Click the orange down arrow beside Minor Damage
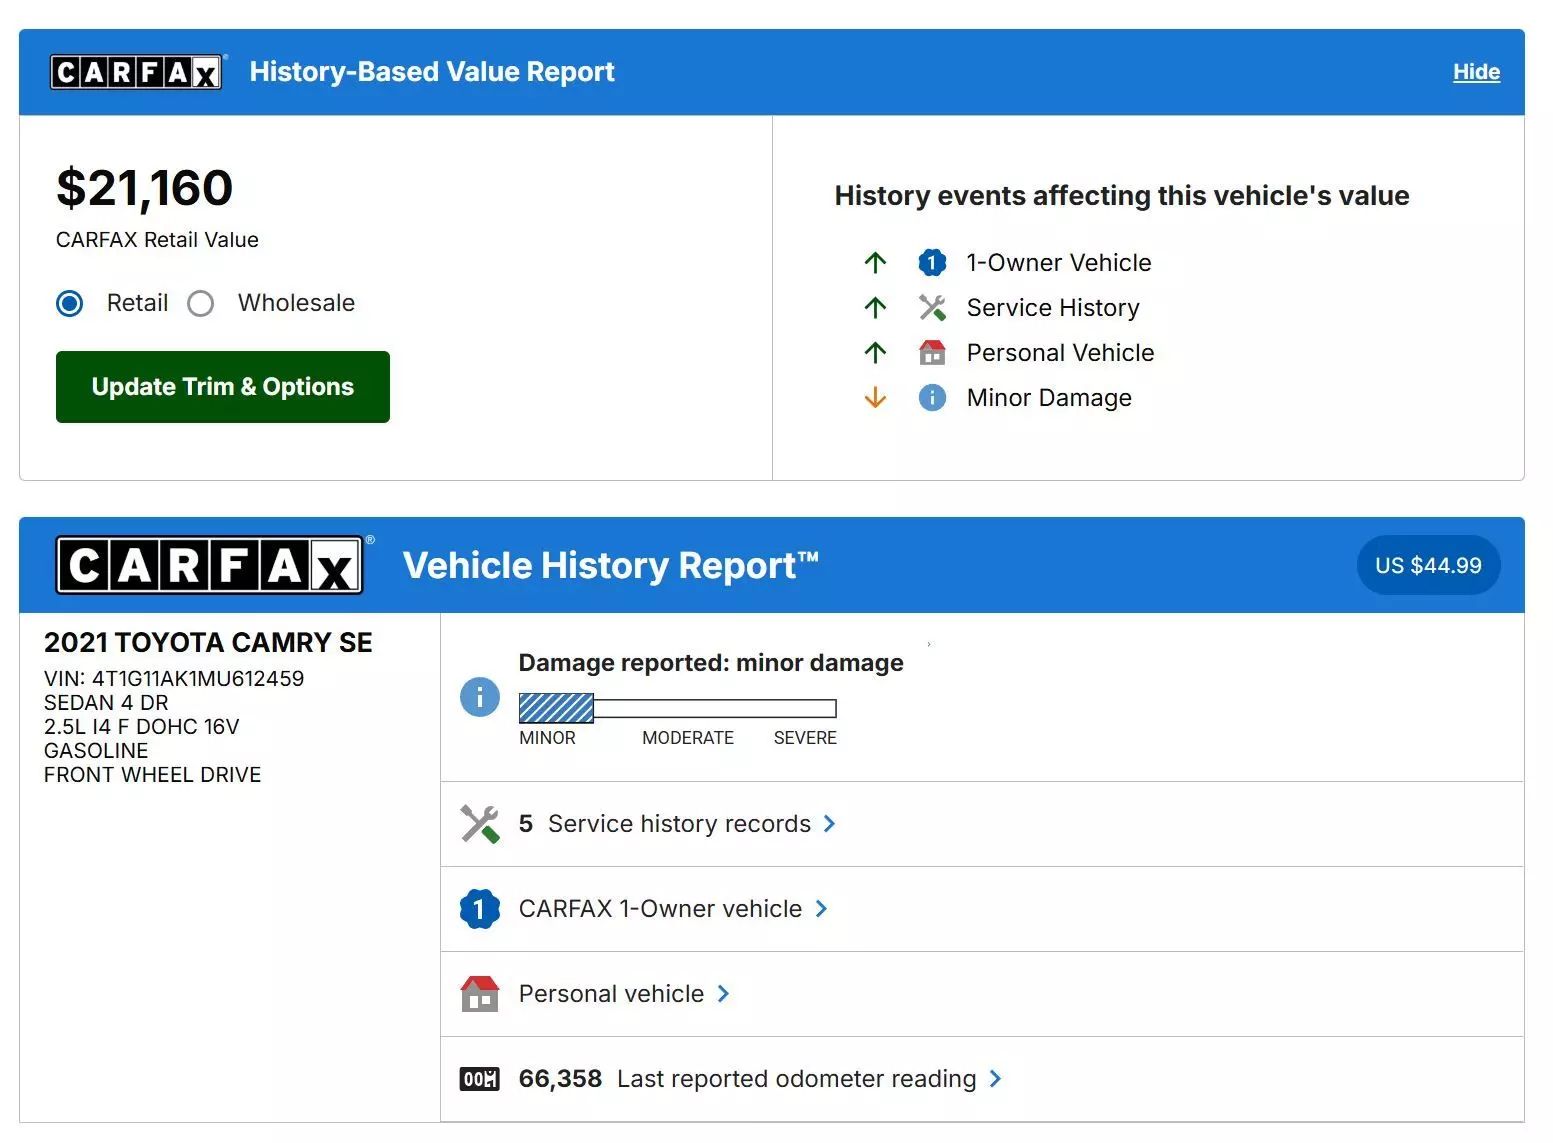 (875, 398)
